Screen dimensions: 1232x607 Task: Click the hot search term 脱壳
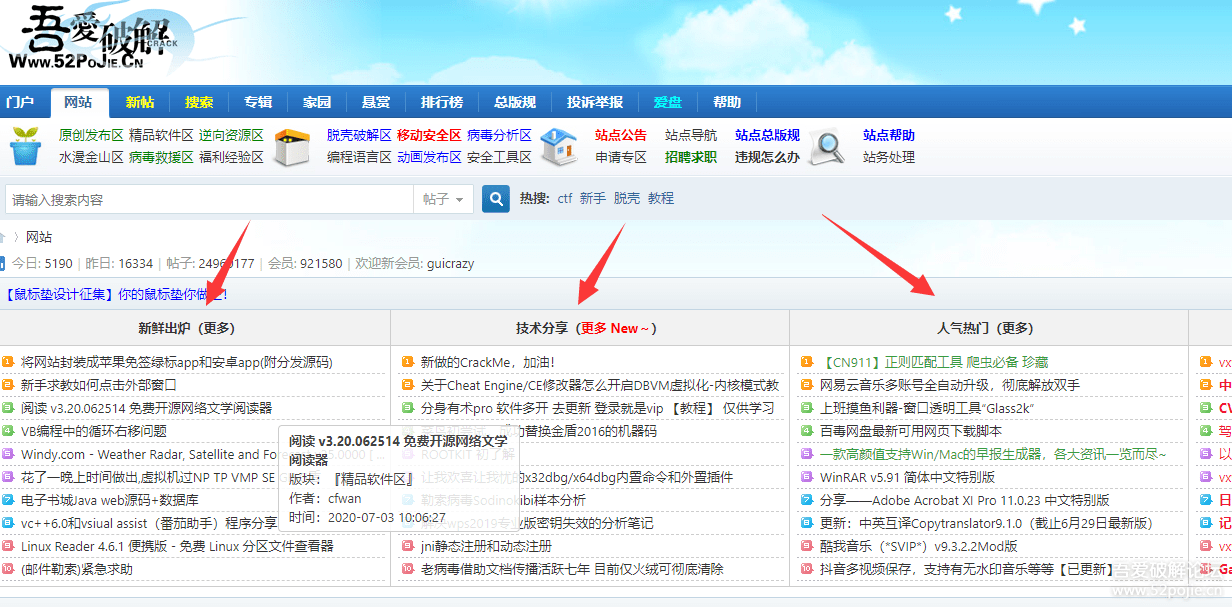pos(627,199)
